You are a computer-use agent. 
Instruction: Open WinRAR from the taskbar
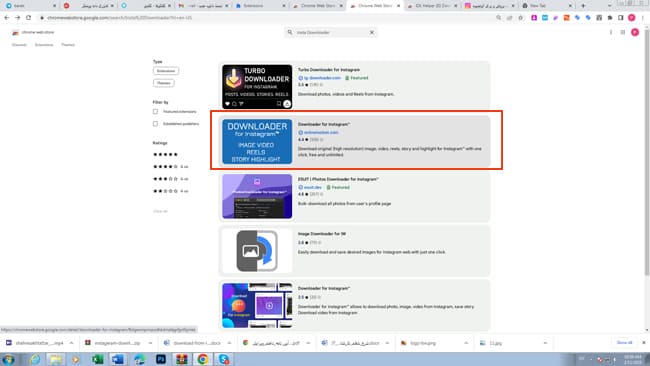tap(182, 359)
